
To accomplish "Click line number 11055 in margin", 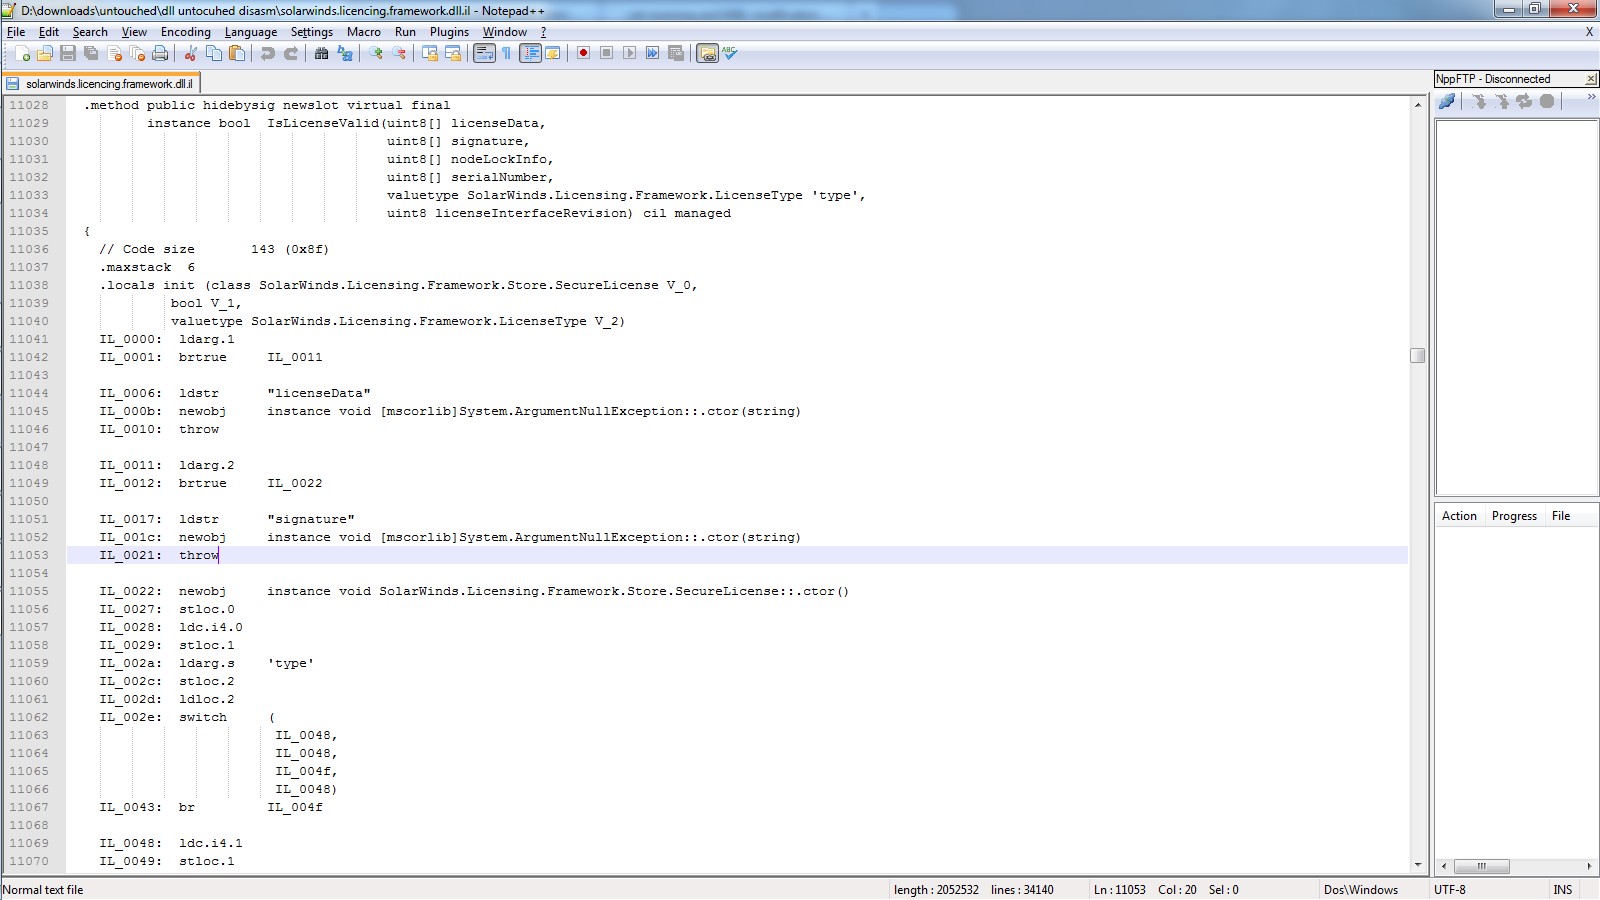I will (29, 591).
